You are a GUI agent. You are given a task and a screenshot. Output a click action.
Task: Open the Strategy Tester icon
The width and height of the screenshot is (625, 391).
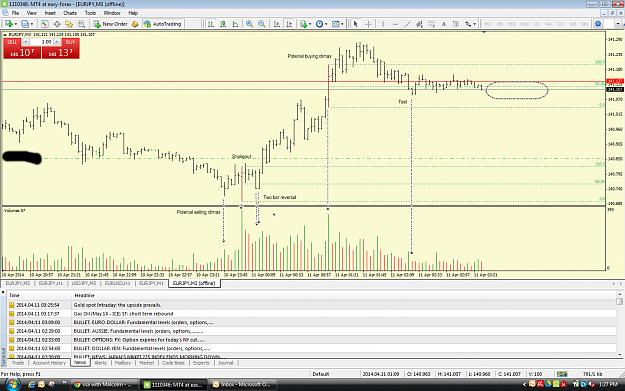[81, 24]
